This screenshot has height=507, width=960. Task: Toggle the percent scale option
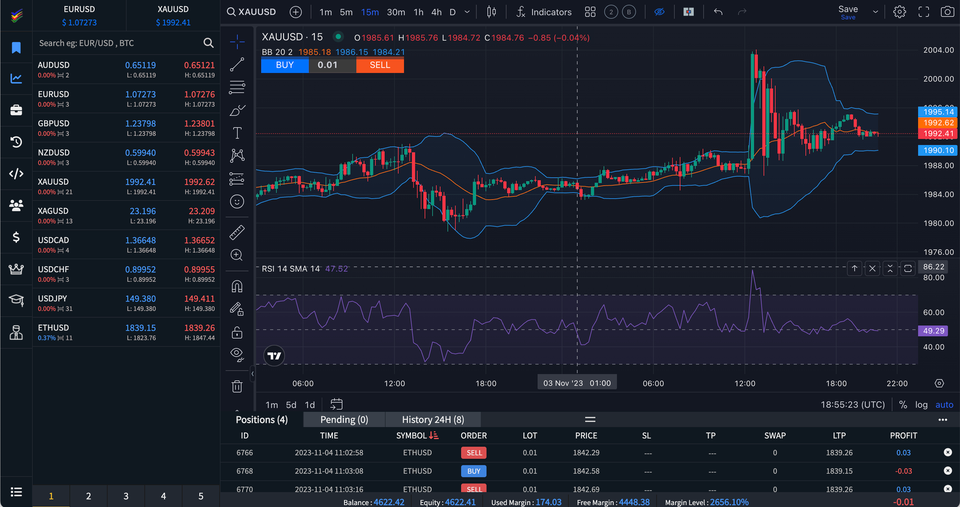[903, 405]
